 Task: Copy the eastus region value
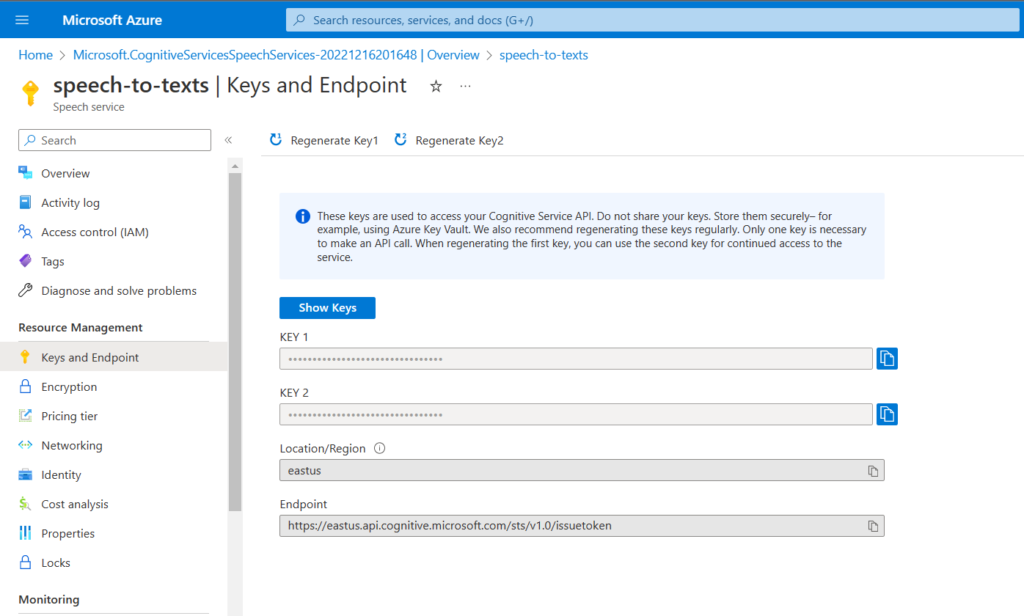click(873, 471)
